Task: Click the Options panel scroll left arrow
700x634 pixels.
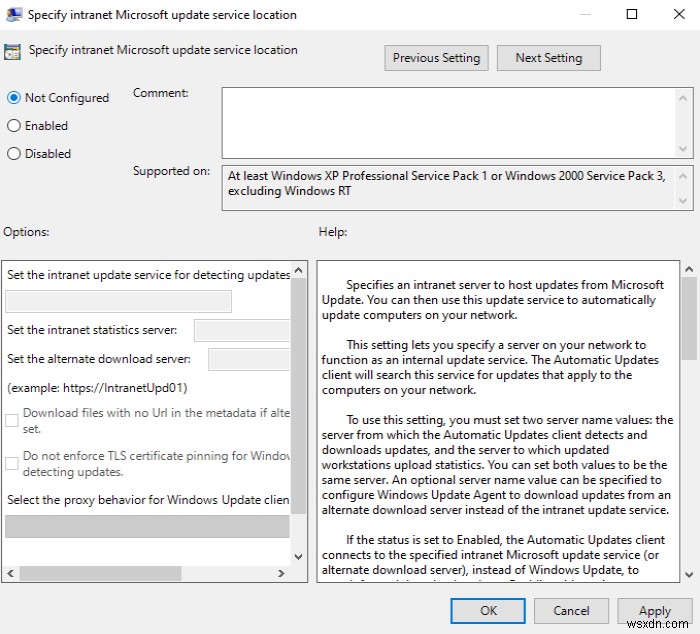Action: pos(11,573)
